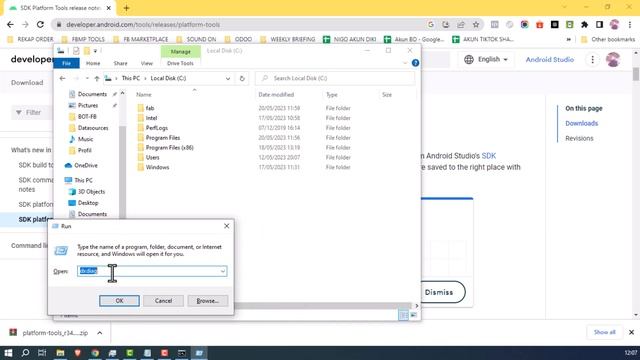Screen dimensions: 640x360
Task: Sort files by Date modified column
Action: click(x=276, y=95)
